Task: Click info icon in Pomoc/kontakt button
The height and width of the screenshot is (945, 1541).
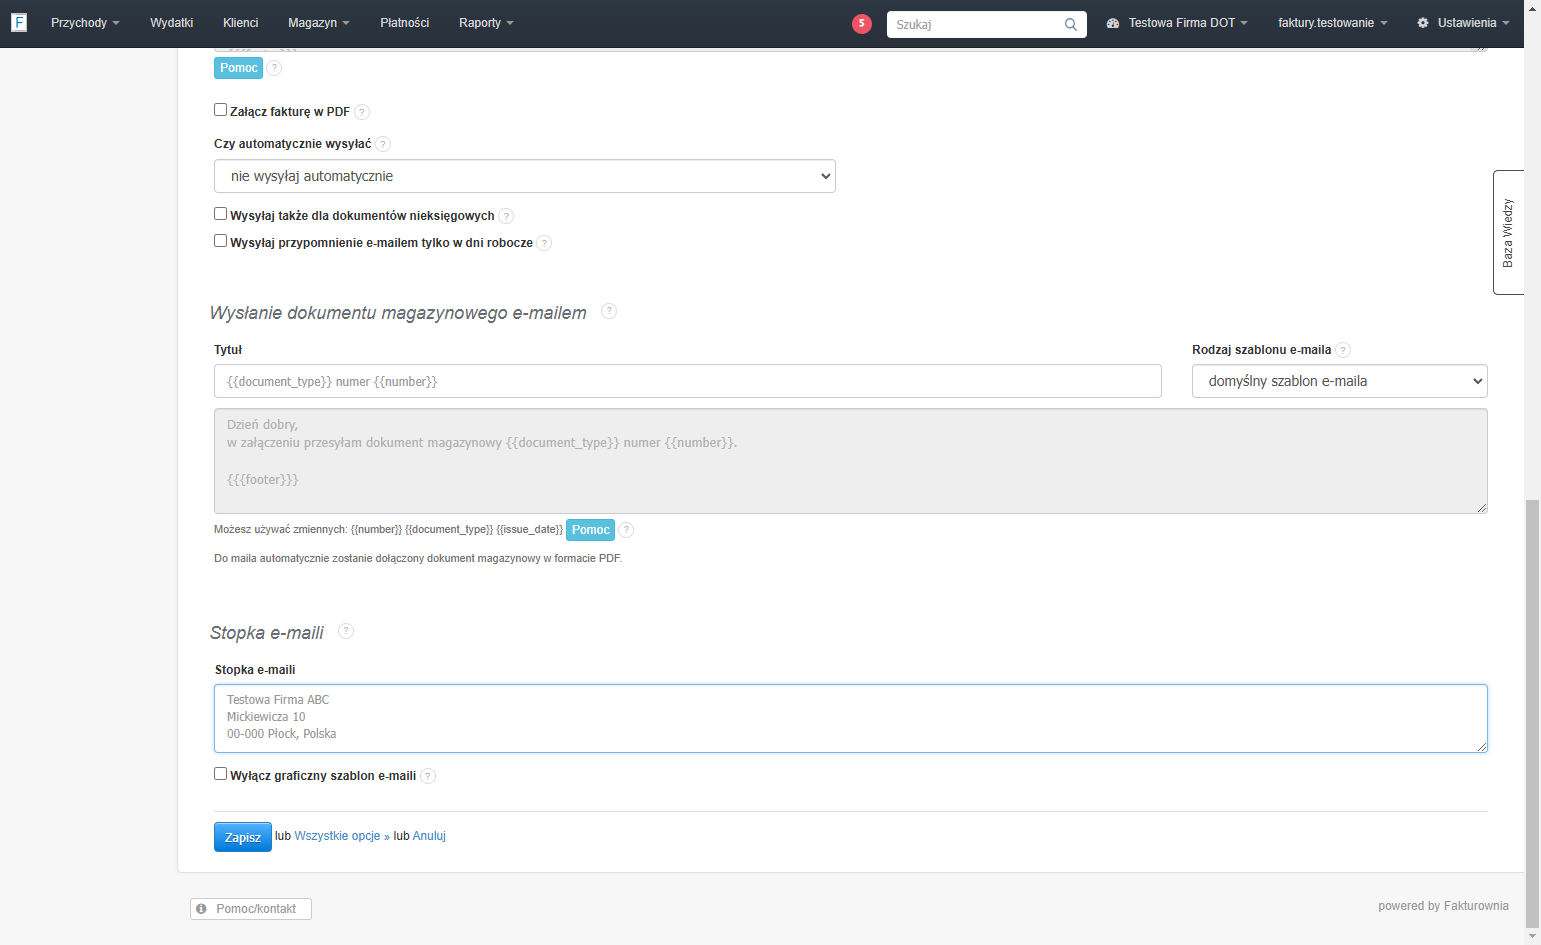Action: click(201, 909)
